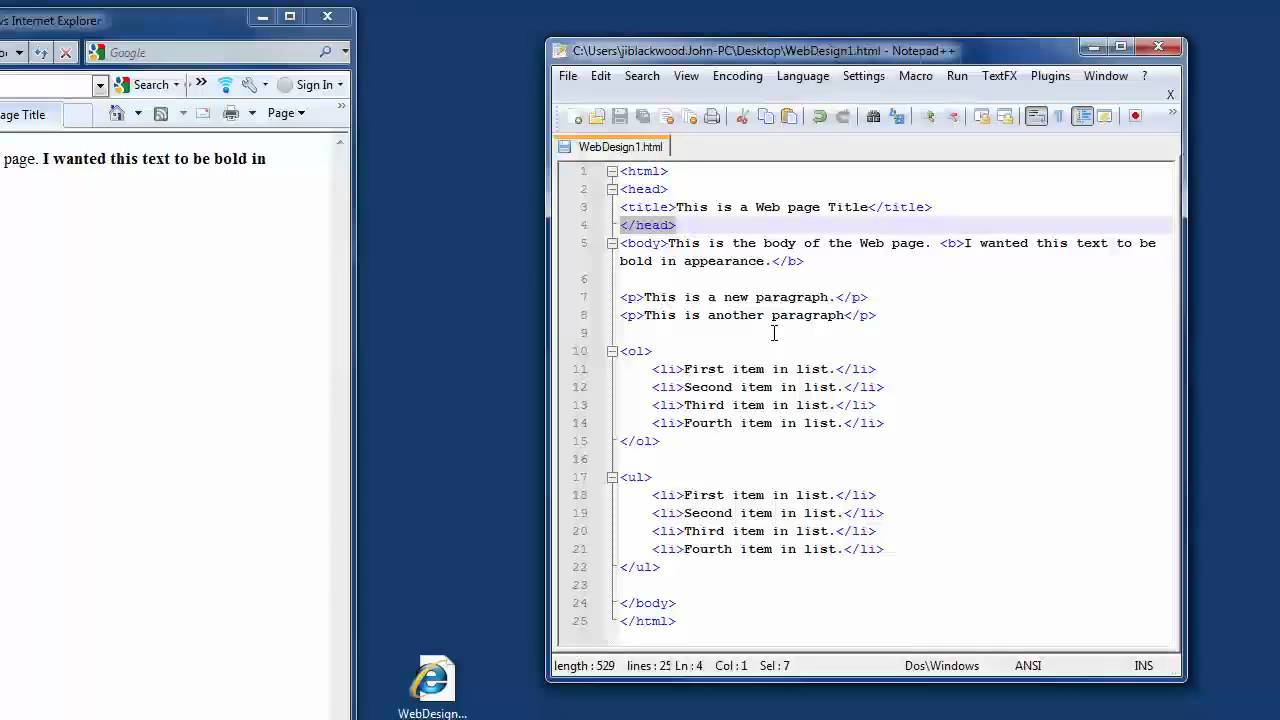Click the Zoom In icon in Notepad++
The width and height of the screenshot is (1280, 720).
click(x=929, y=116)
